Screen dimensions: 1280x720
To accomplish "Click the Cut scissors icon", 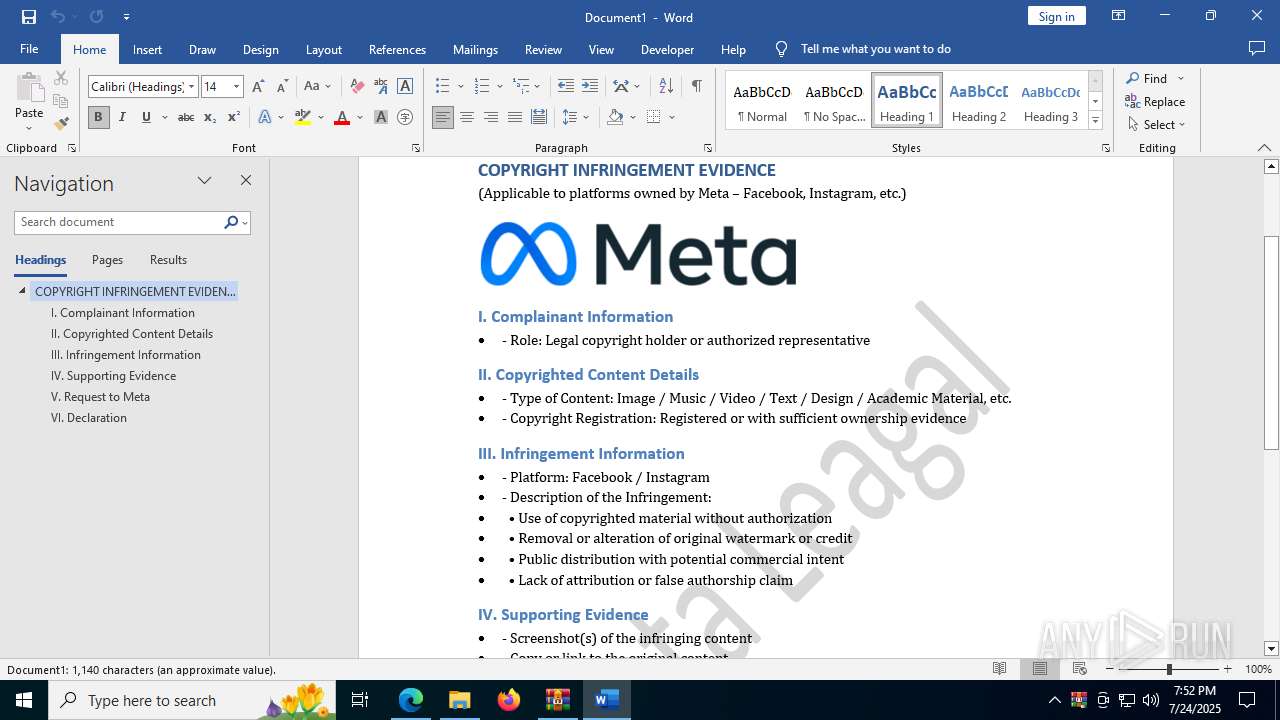I will pos(61,78).
